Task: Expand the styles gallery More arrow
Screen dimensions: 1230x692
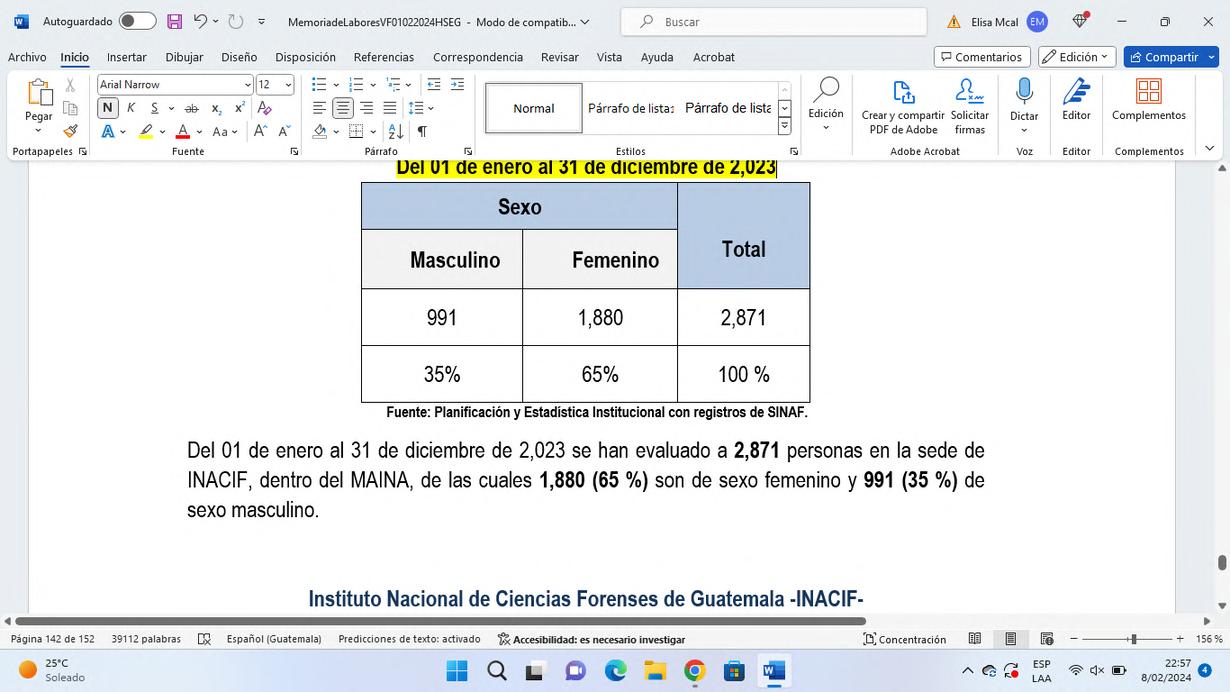Action: click(x=784, y=126)
